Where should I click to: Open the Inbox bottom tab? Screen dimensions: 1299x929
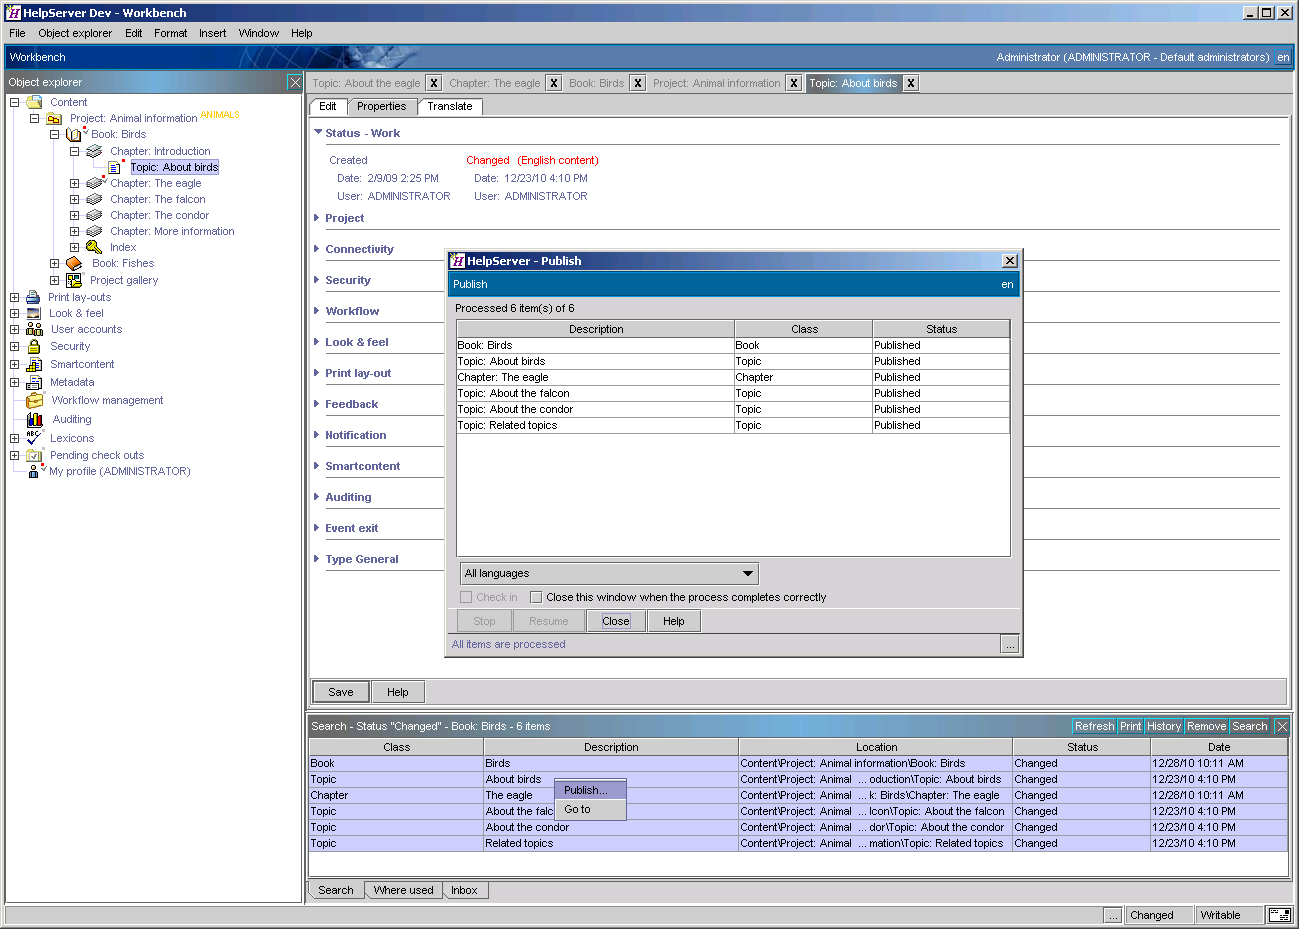coord(464,890)
